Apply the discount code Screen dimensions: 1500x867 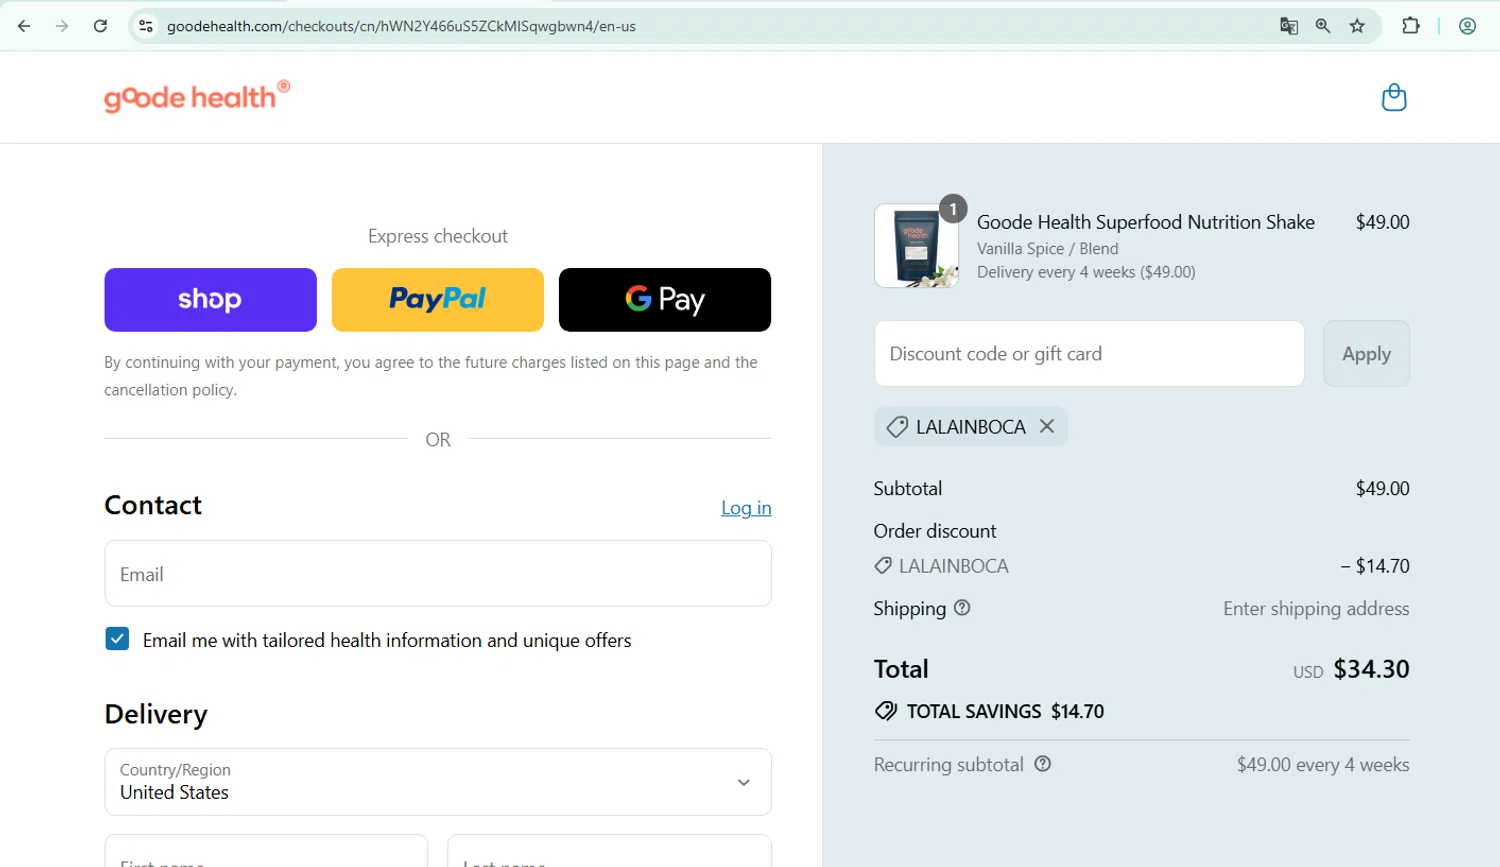[1366, 354]
